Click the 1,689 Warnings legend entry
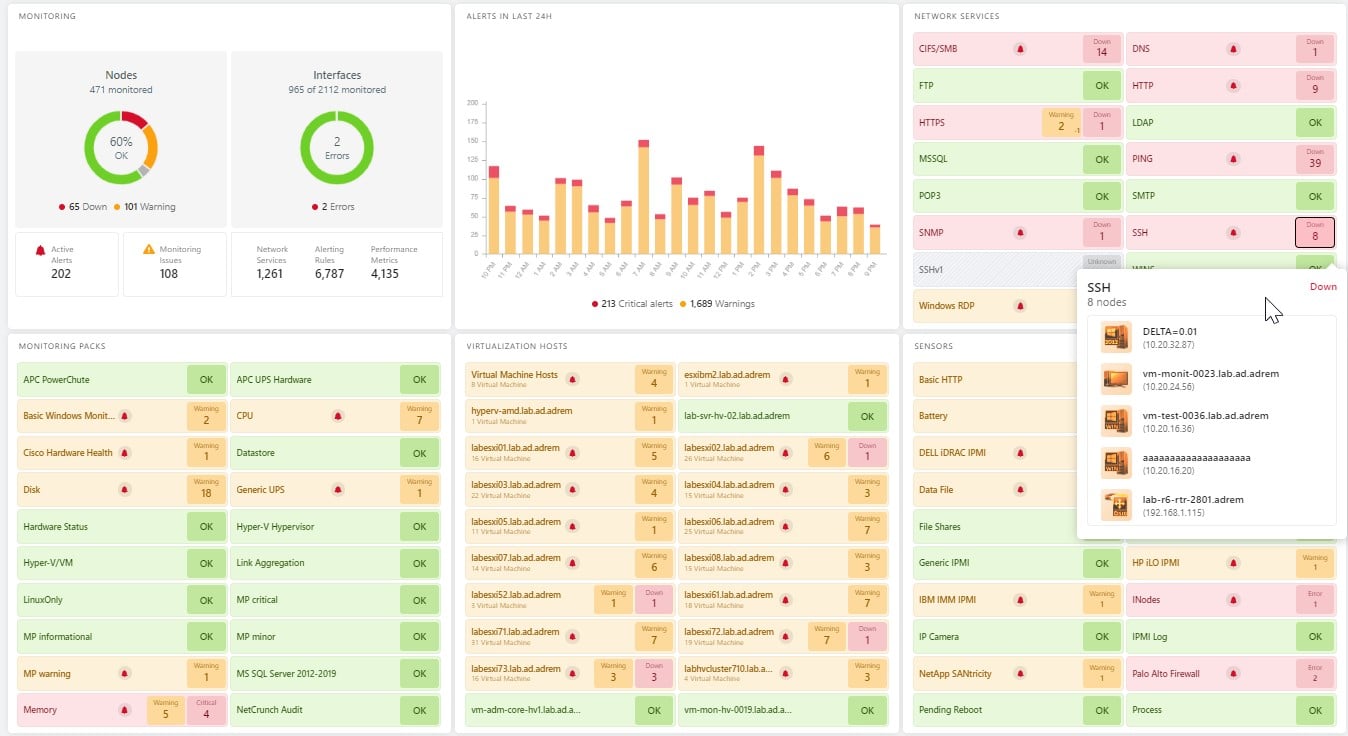Image resolution: width=1348 pixels, height=736 pixels. tap(717, 303)
